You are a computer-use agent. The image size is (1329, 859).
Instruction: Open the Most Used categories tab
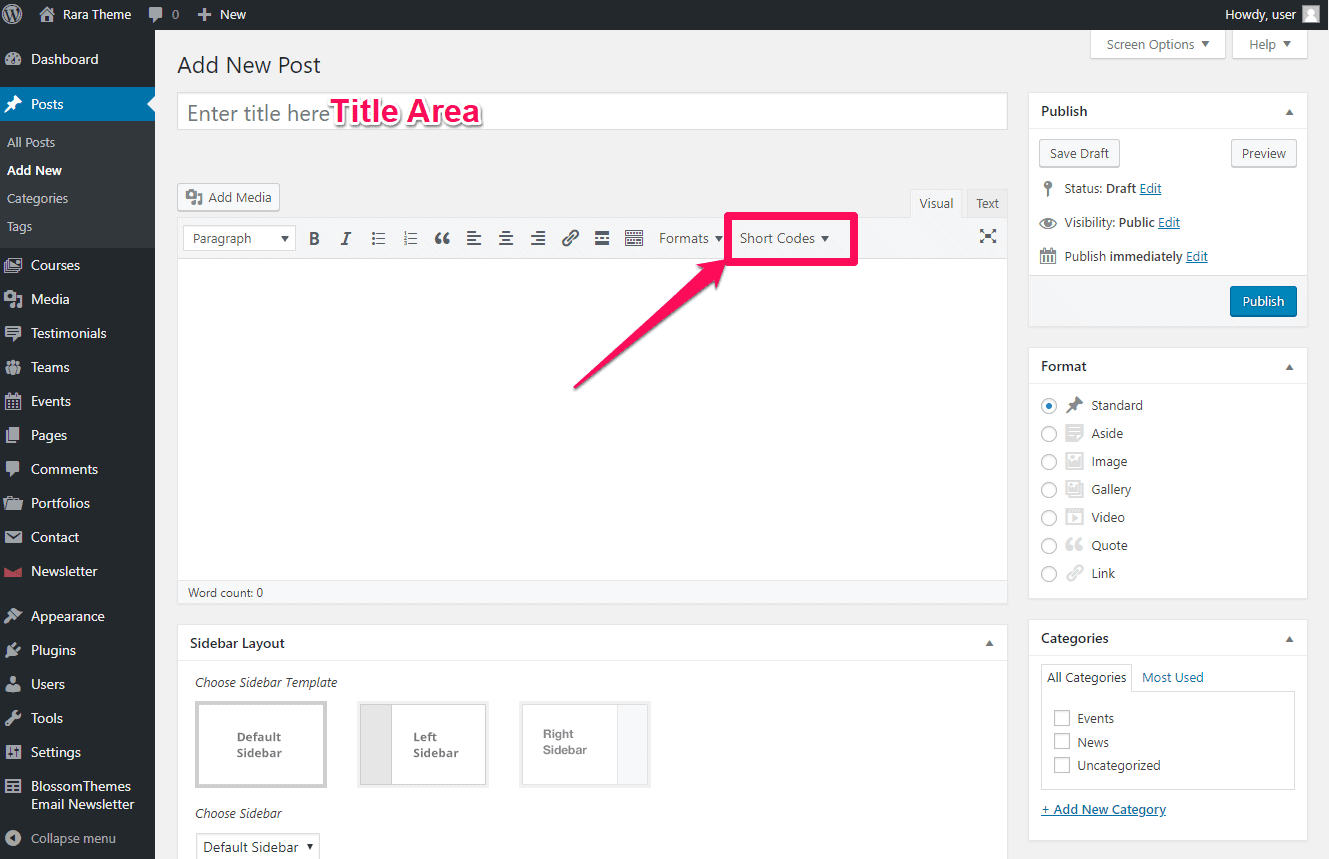[x=1172, y=678]
